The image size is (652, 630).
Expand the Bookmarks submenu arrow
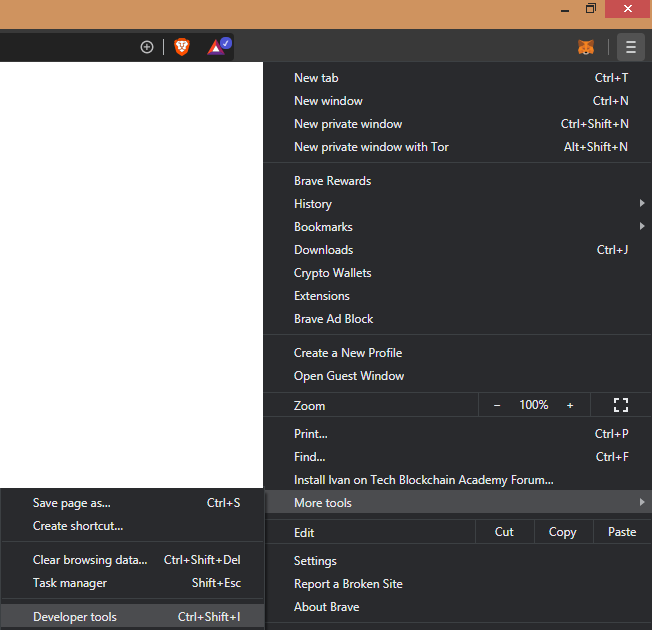click(x=642, y=226)
